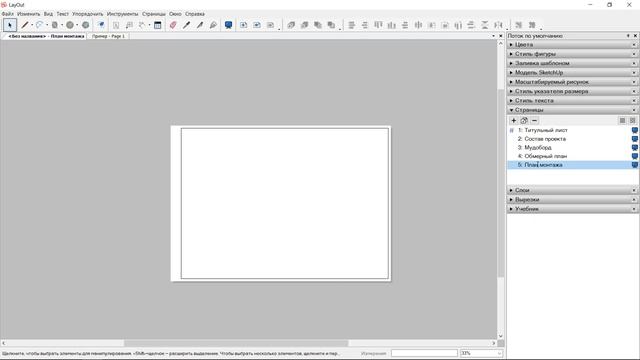Select the pink Eraser tool
The image size is (640, 360).
[x=173, y=25]
